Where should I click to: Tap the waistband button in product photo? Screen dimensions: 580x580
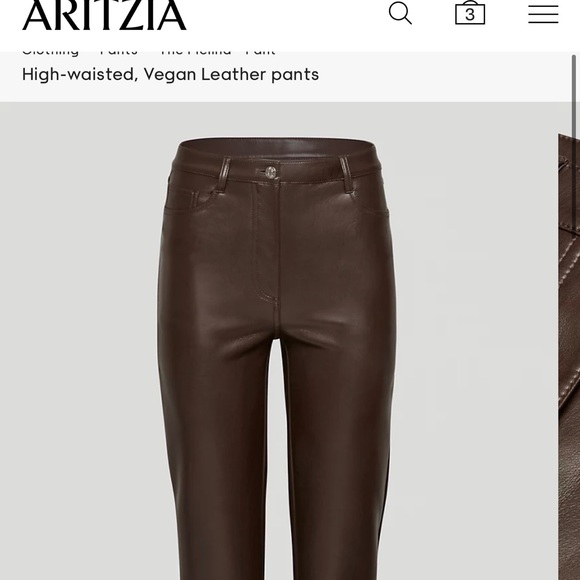point(271,172)
